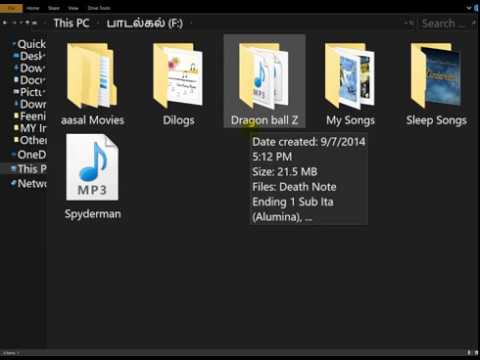Screen dimensions: 480x360
Task: Expand the ribbon with the chevron
Action: (x=469, y=8)
